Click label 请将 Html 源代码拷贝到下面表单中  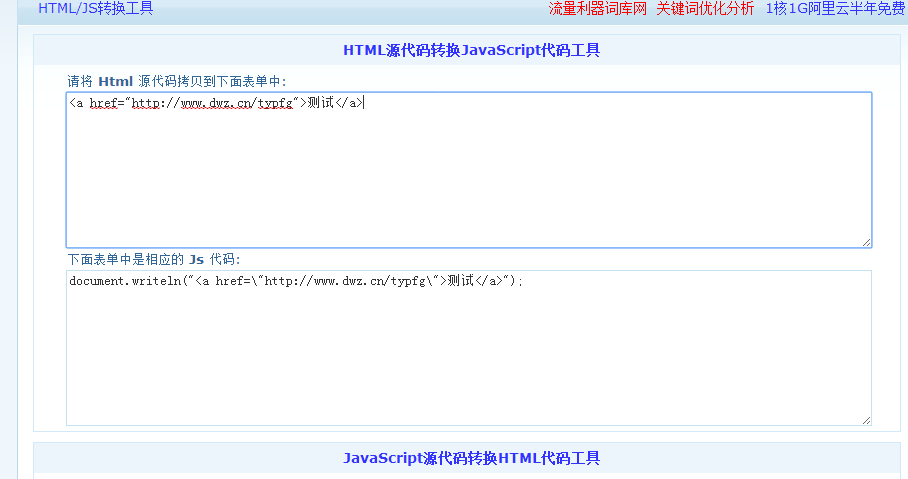pos(177,81)
